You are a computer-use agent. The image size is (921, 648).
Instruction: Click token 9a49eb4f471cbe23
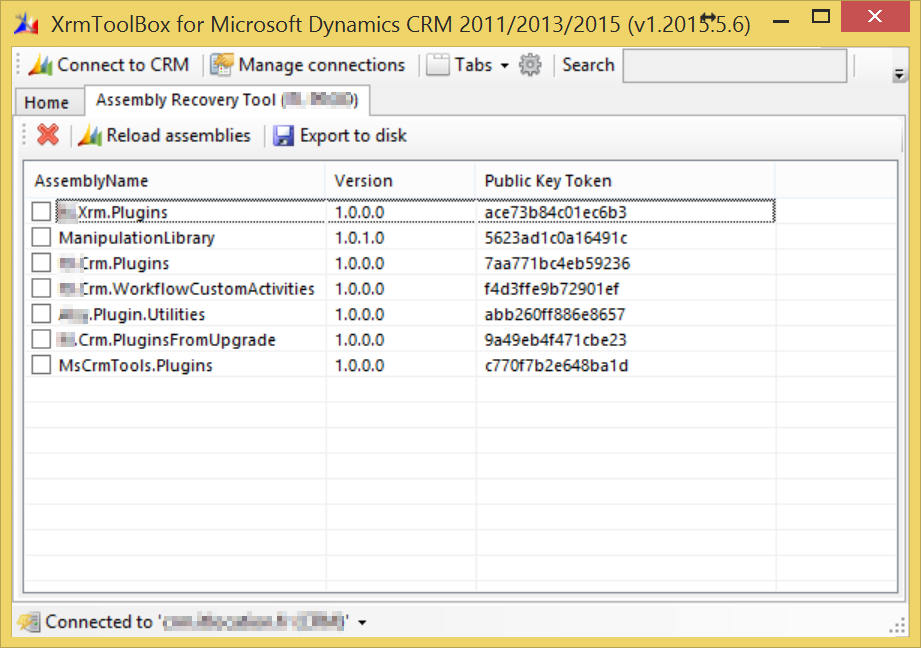(556, 340)
